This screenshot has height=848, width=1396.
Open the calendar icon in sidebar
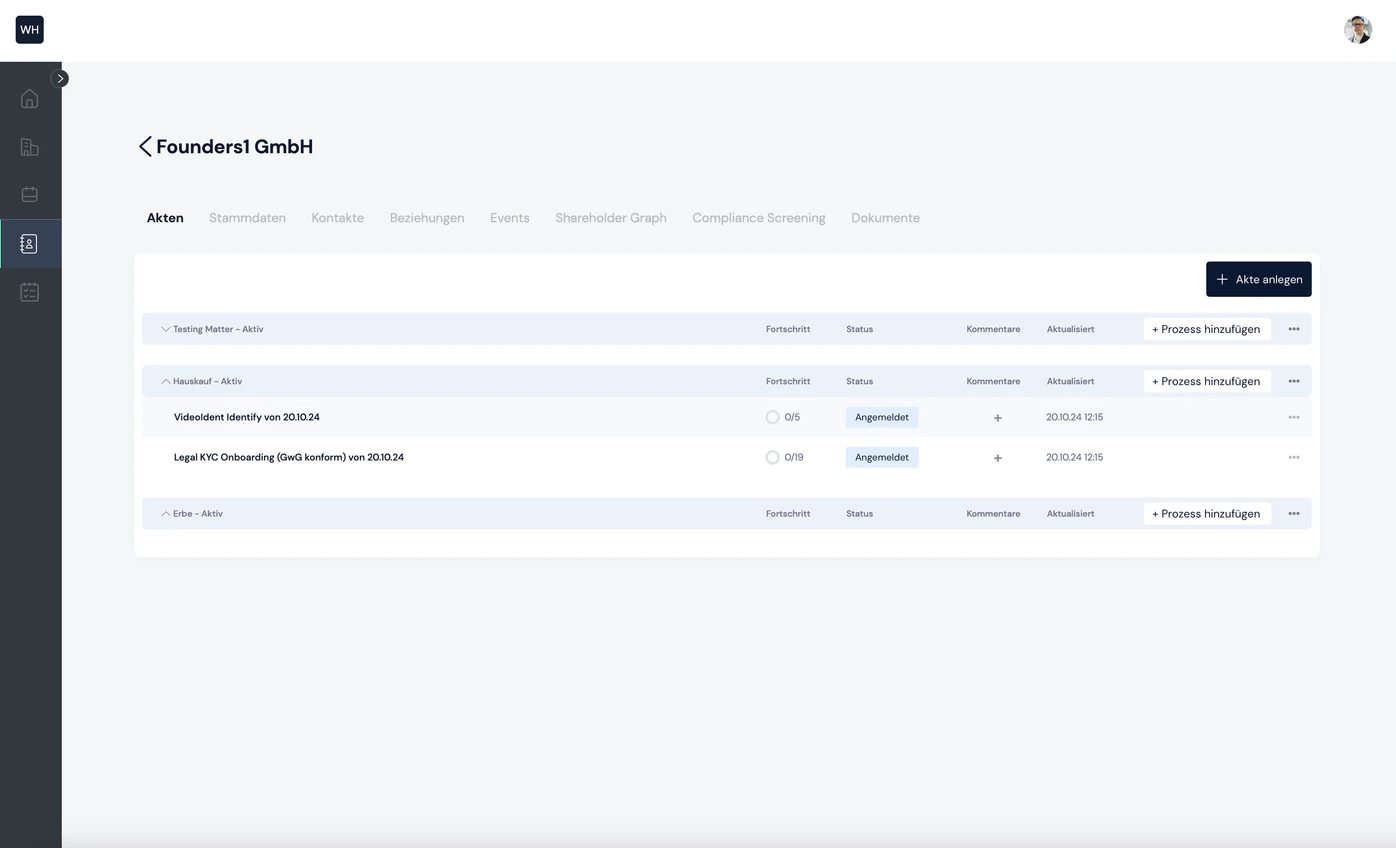30,194
